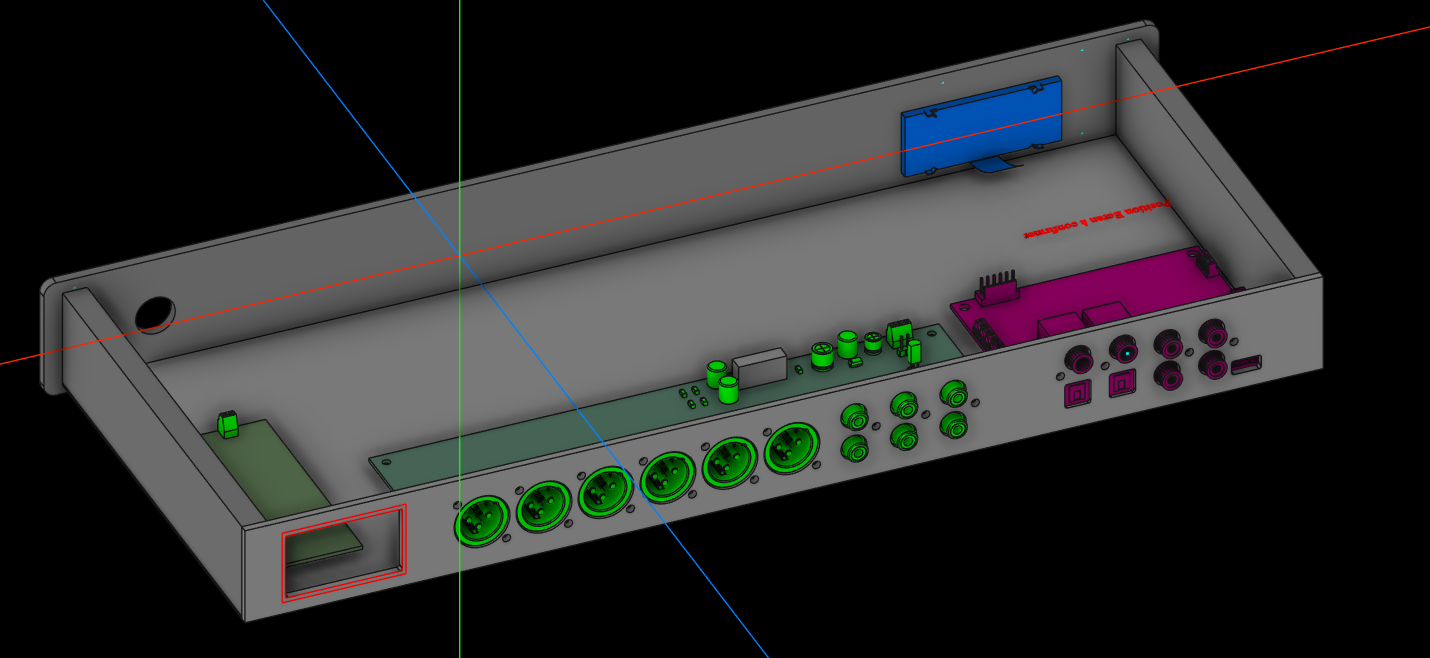This screenshot has width=1430, height=658.
Task: Click the red-outlined rectangular panel cutout
Action: point(345,553)
